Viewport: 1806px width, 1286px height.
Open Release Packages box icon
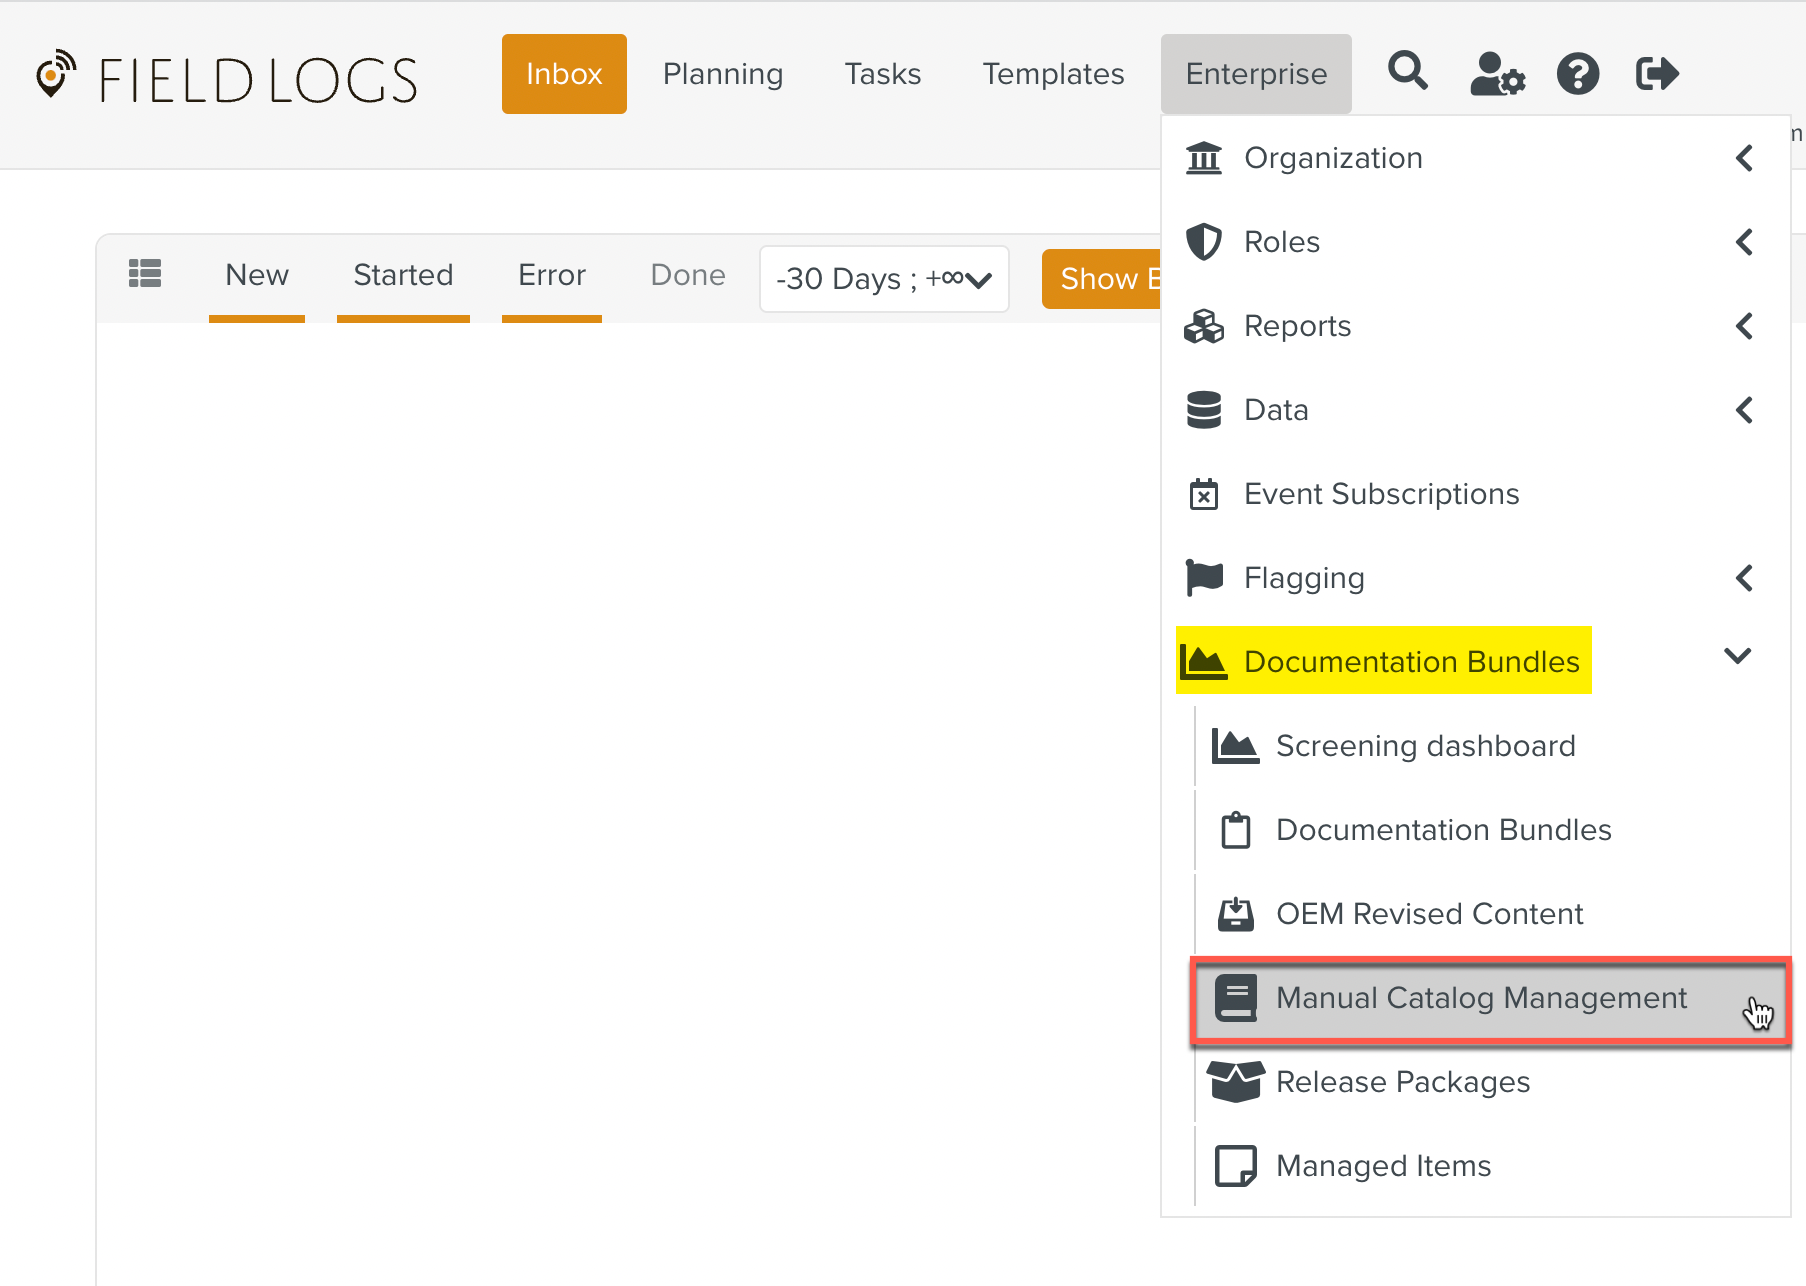pyautogui.click(x=1236, y=1082)
